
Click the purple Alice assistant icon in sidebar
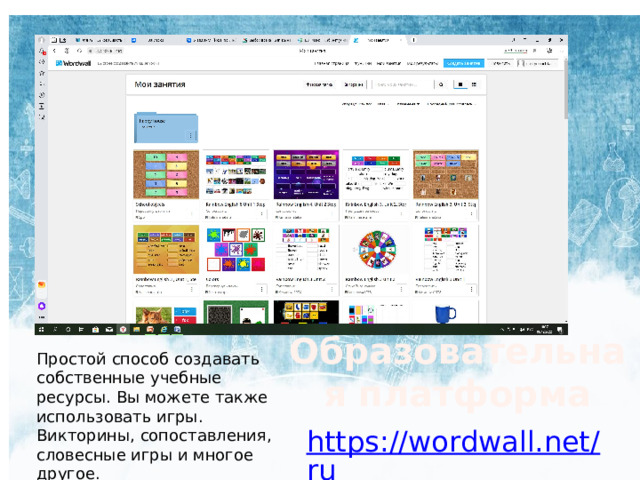click(x=42, y=306)
